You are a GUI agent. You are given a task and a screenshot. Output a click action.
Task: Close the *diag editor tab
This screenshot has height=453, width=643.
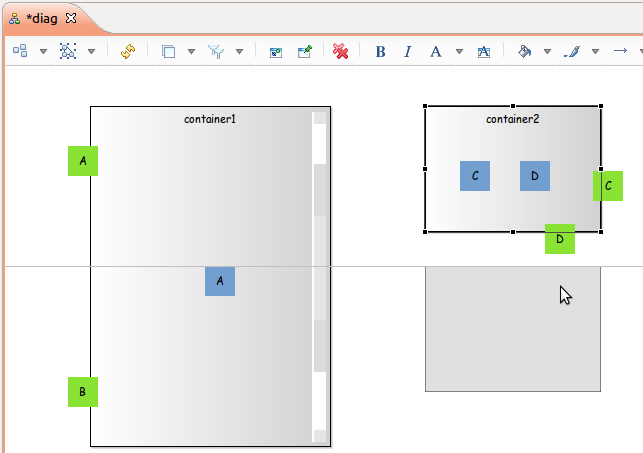coord(71,18)
